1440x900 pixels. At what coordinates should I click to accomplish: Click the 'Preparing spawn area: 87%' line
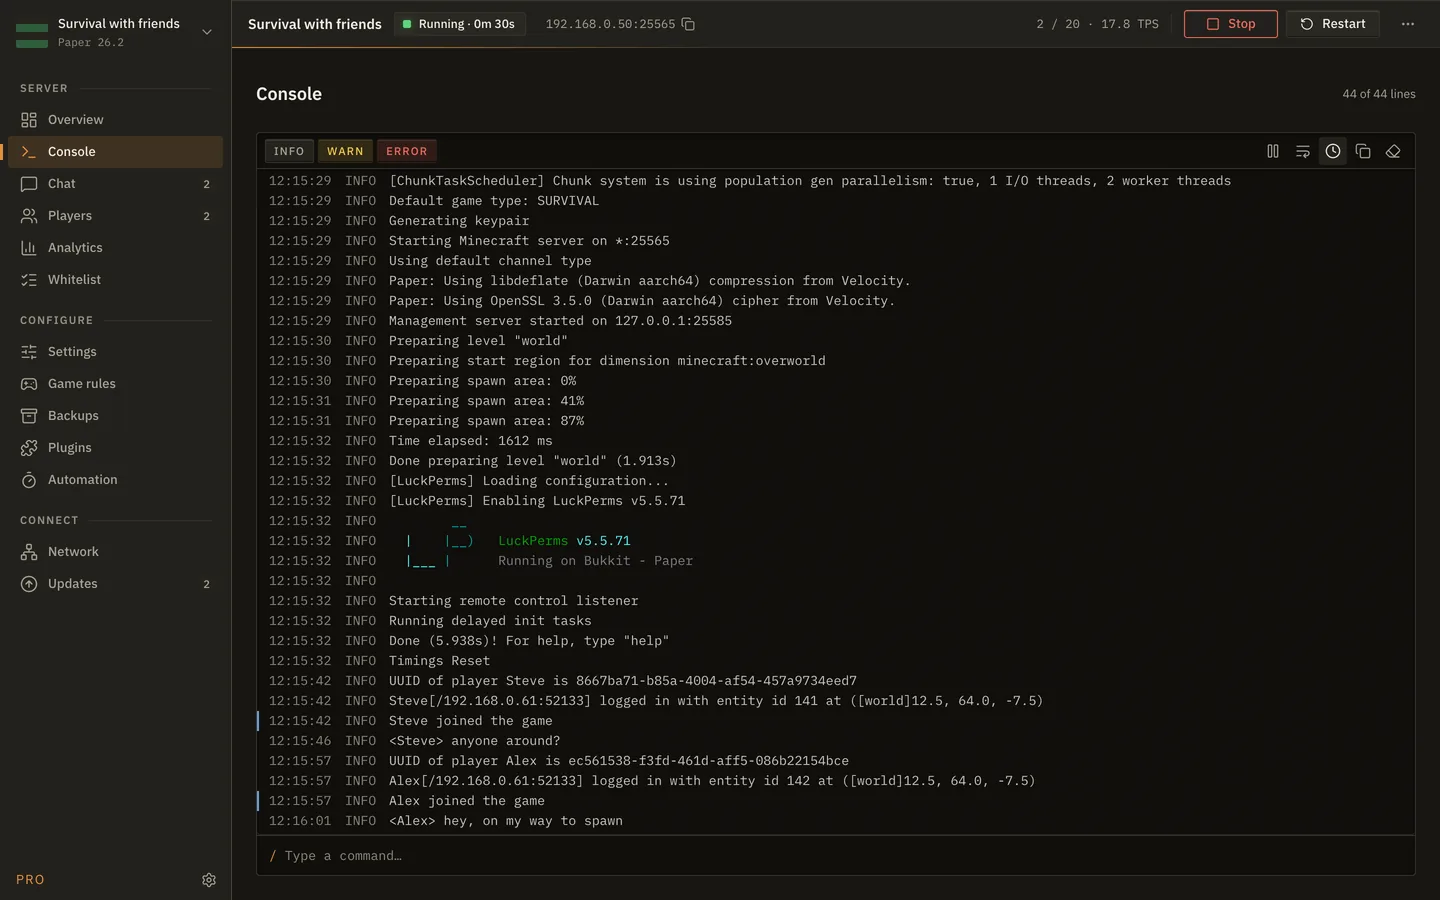pos(836,421)
